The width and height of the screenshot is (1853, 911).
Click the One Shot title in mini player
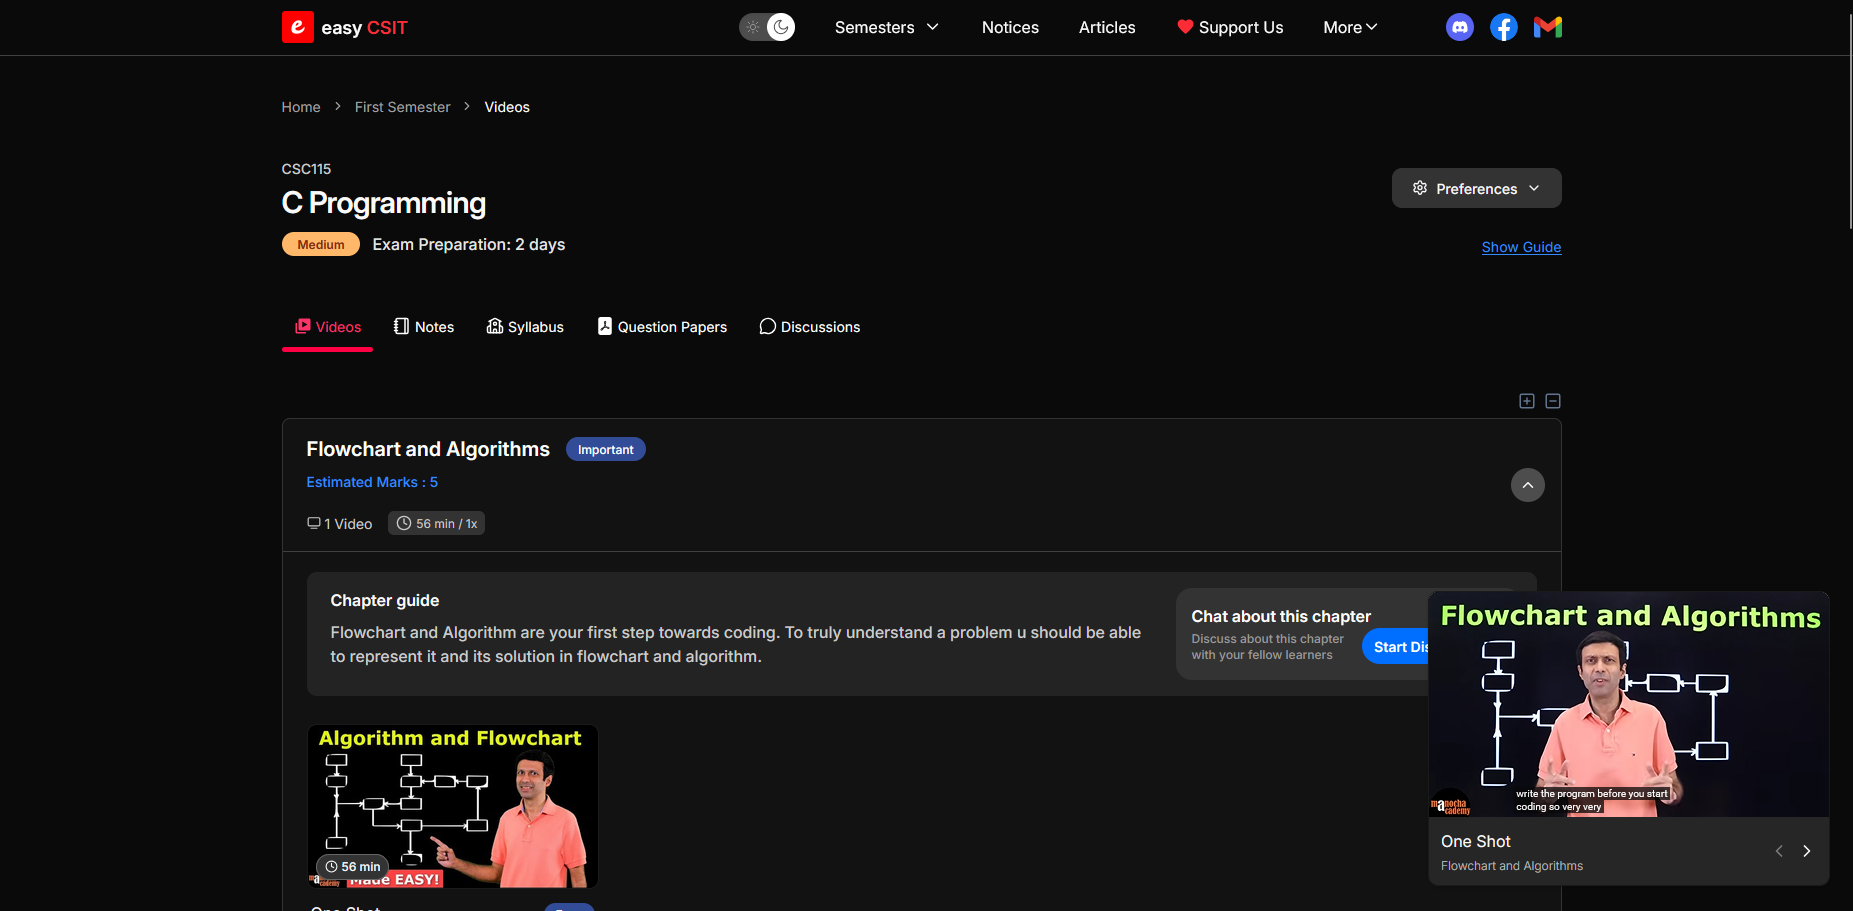1476,842
